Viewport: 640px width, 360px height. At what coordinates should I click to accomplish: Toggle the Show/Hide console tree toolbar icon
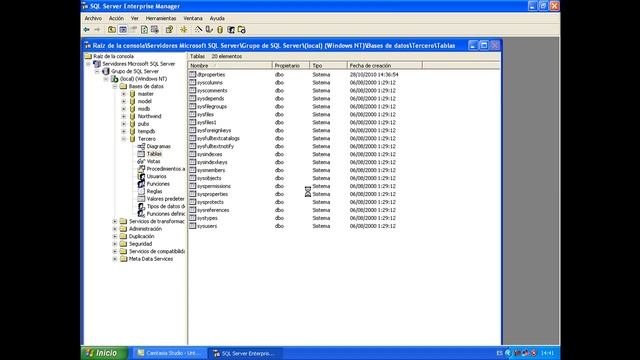coord(123,30)
